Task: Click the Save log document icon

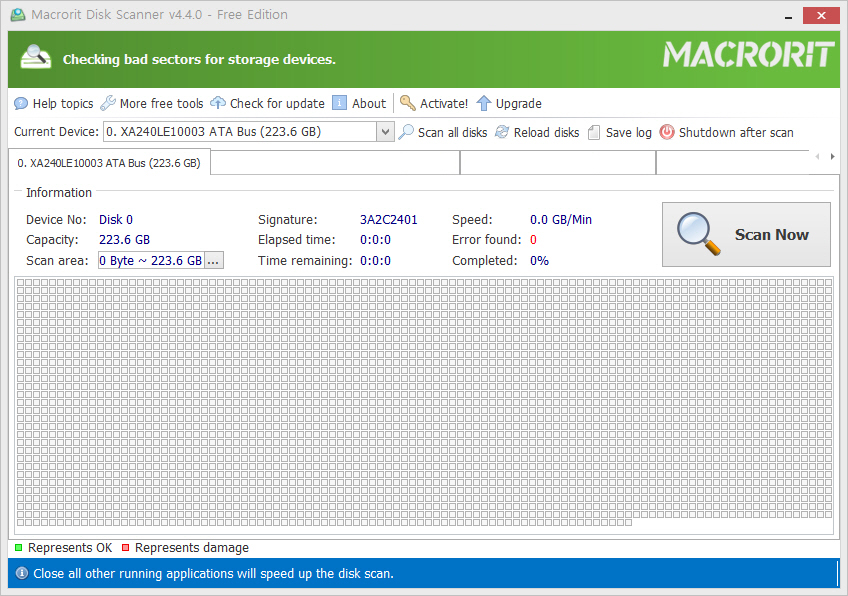Action: coord(594,133)
